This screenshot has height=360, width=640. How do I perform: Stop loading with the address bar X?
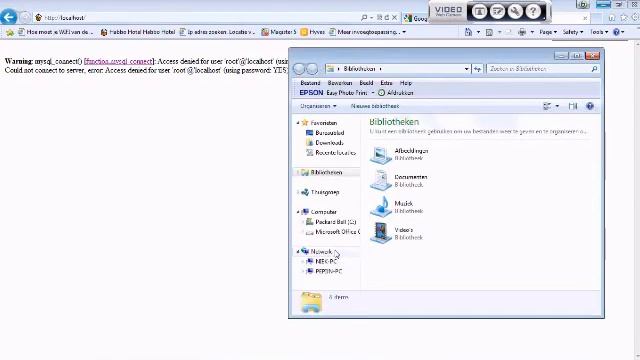[394, 18]
